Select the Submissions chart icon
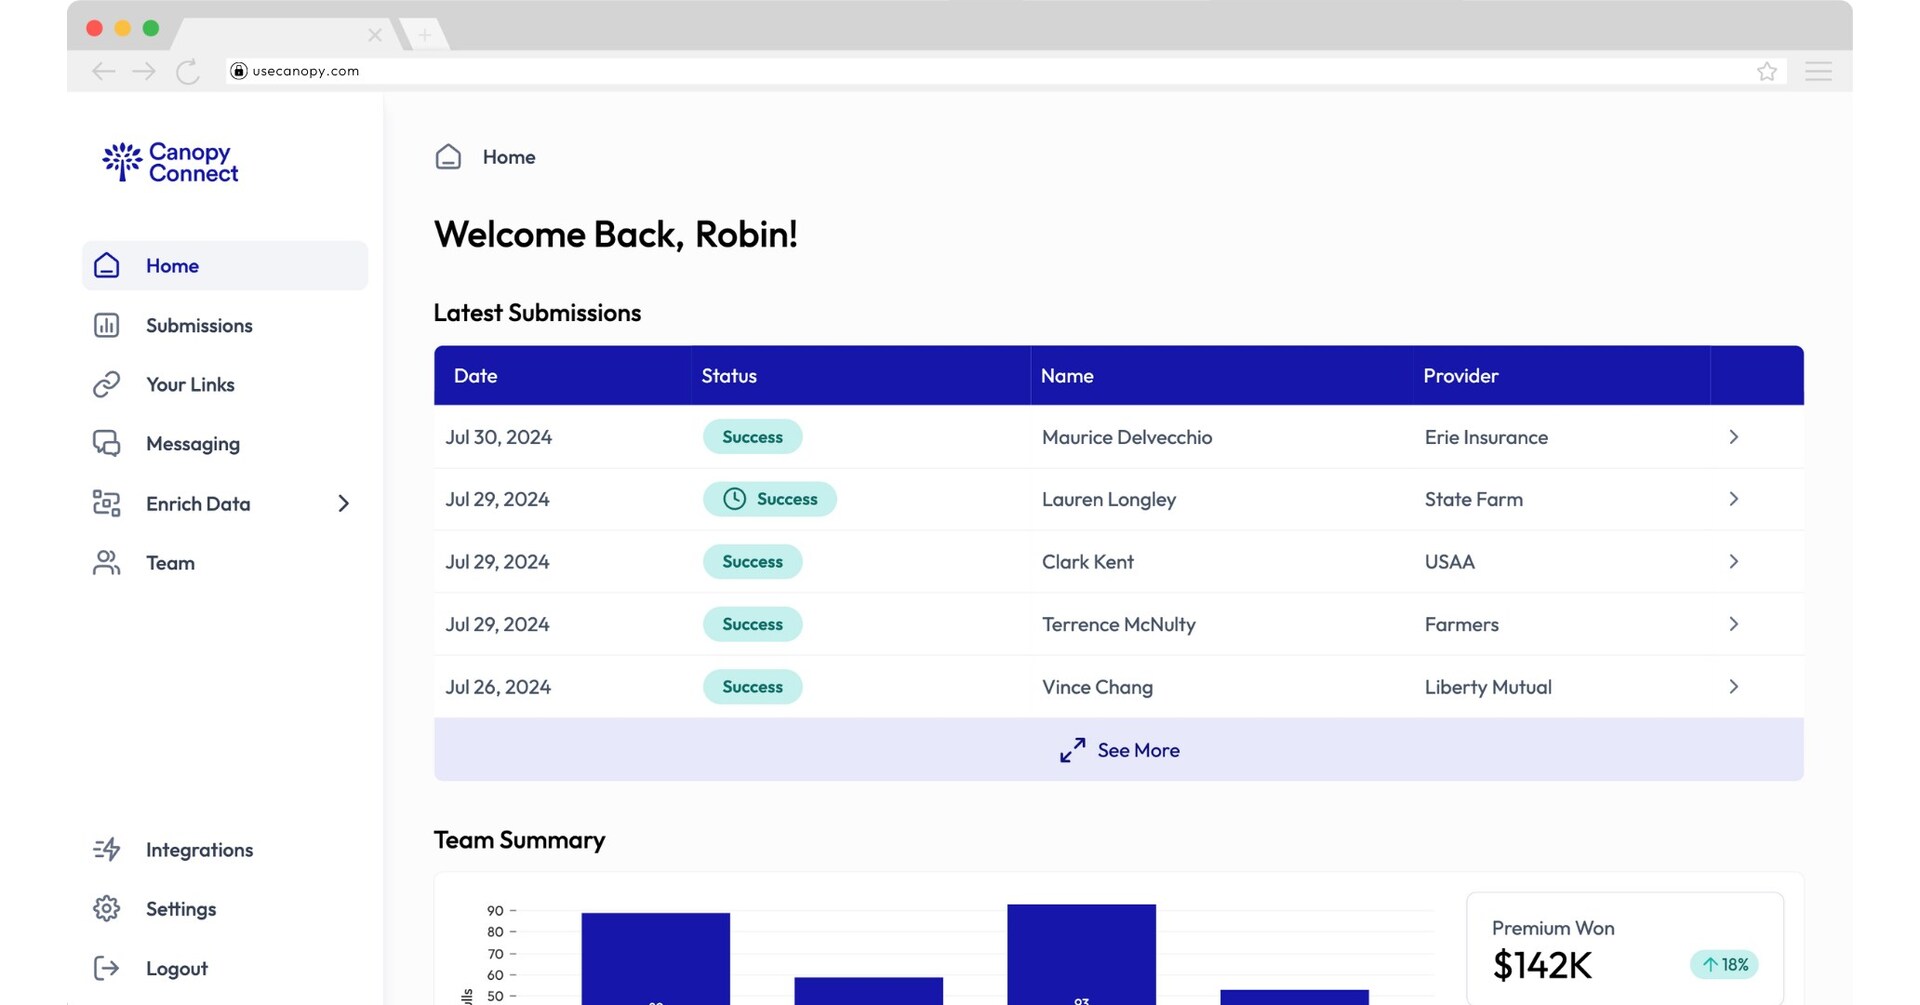The width and height of the screenshot is (1920, 1005). [x=106, y=325]
